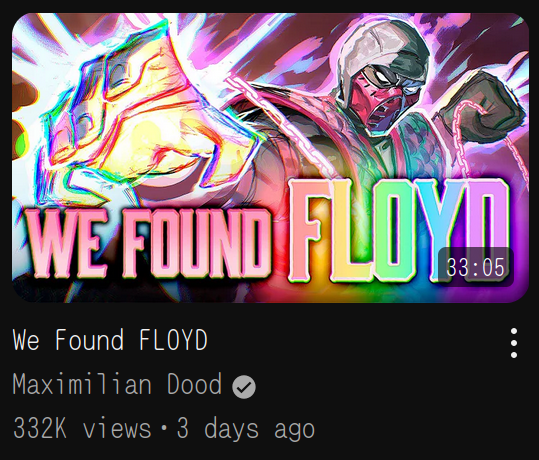Click the 3 days ago timestamp
Image resolution: width=539 pixels, height=460 pixels.
246,429
